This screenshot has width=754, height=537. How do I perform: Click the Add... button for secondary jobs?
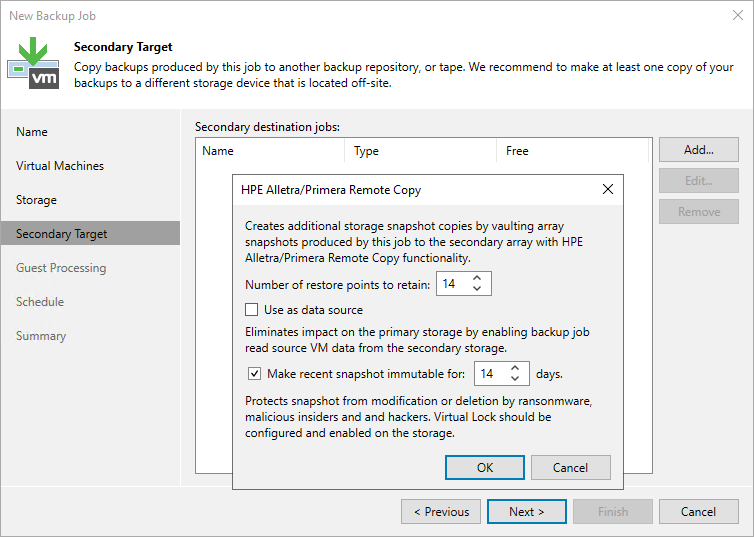pos(699,150)
